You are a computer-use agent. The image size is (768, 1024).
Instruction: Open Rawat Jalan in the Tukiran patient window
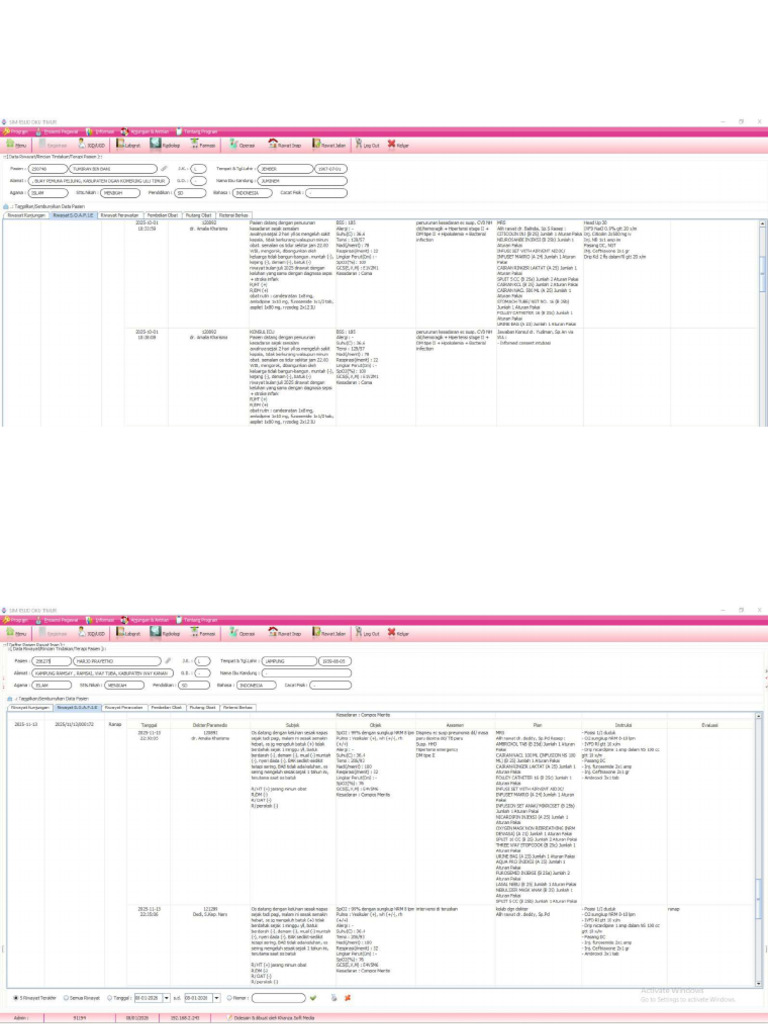pos(329,145)
